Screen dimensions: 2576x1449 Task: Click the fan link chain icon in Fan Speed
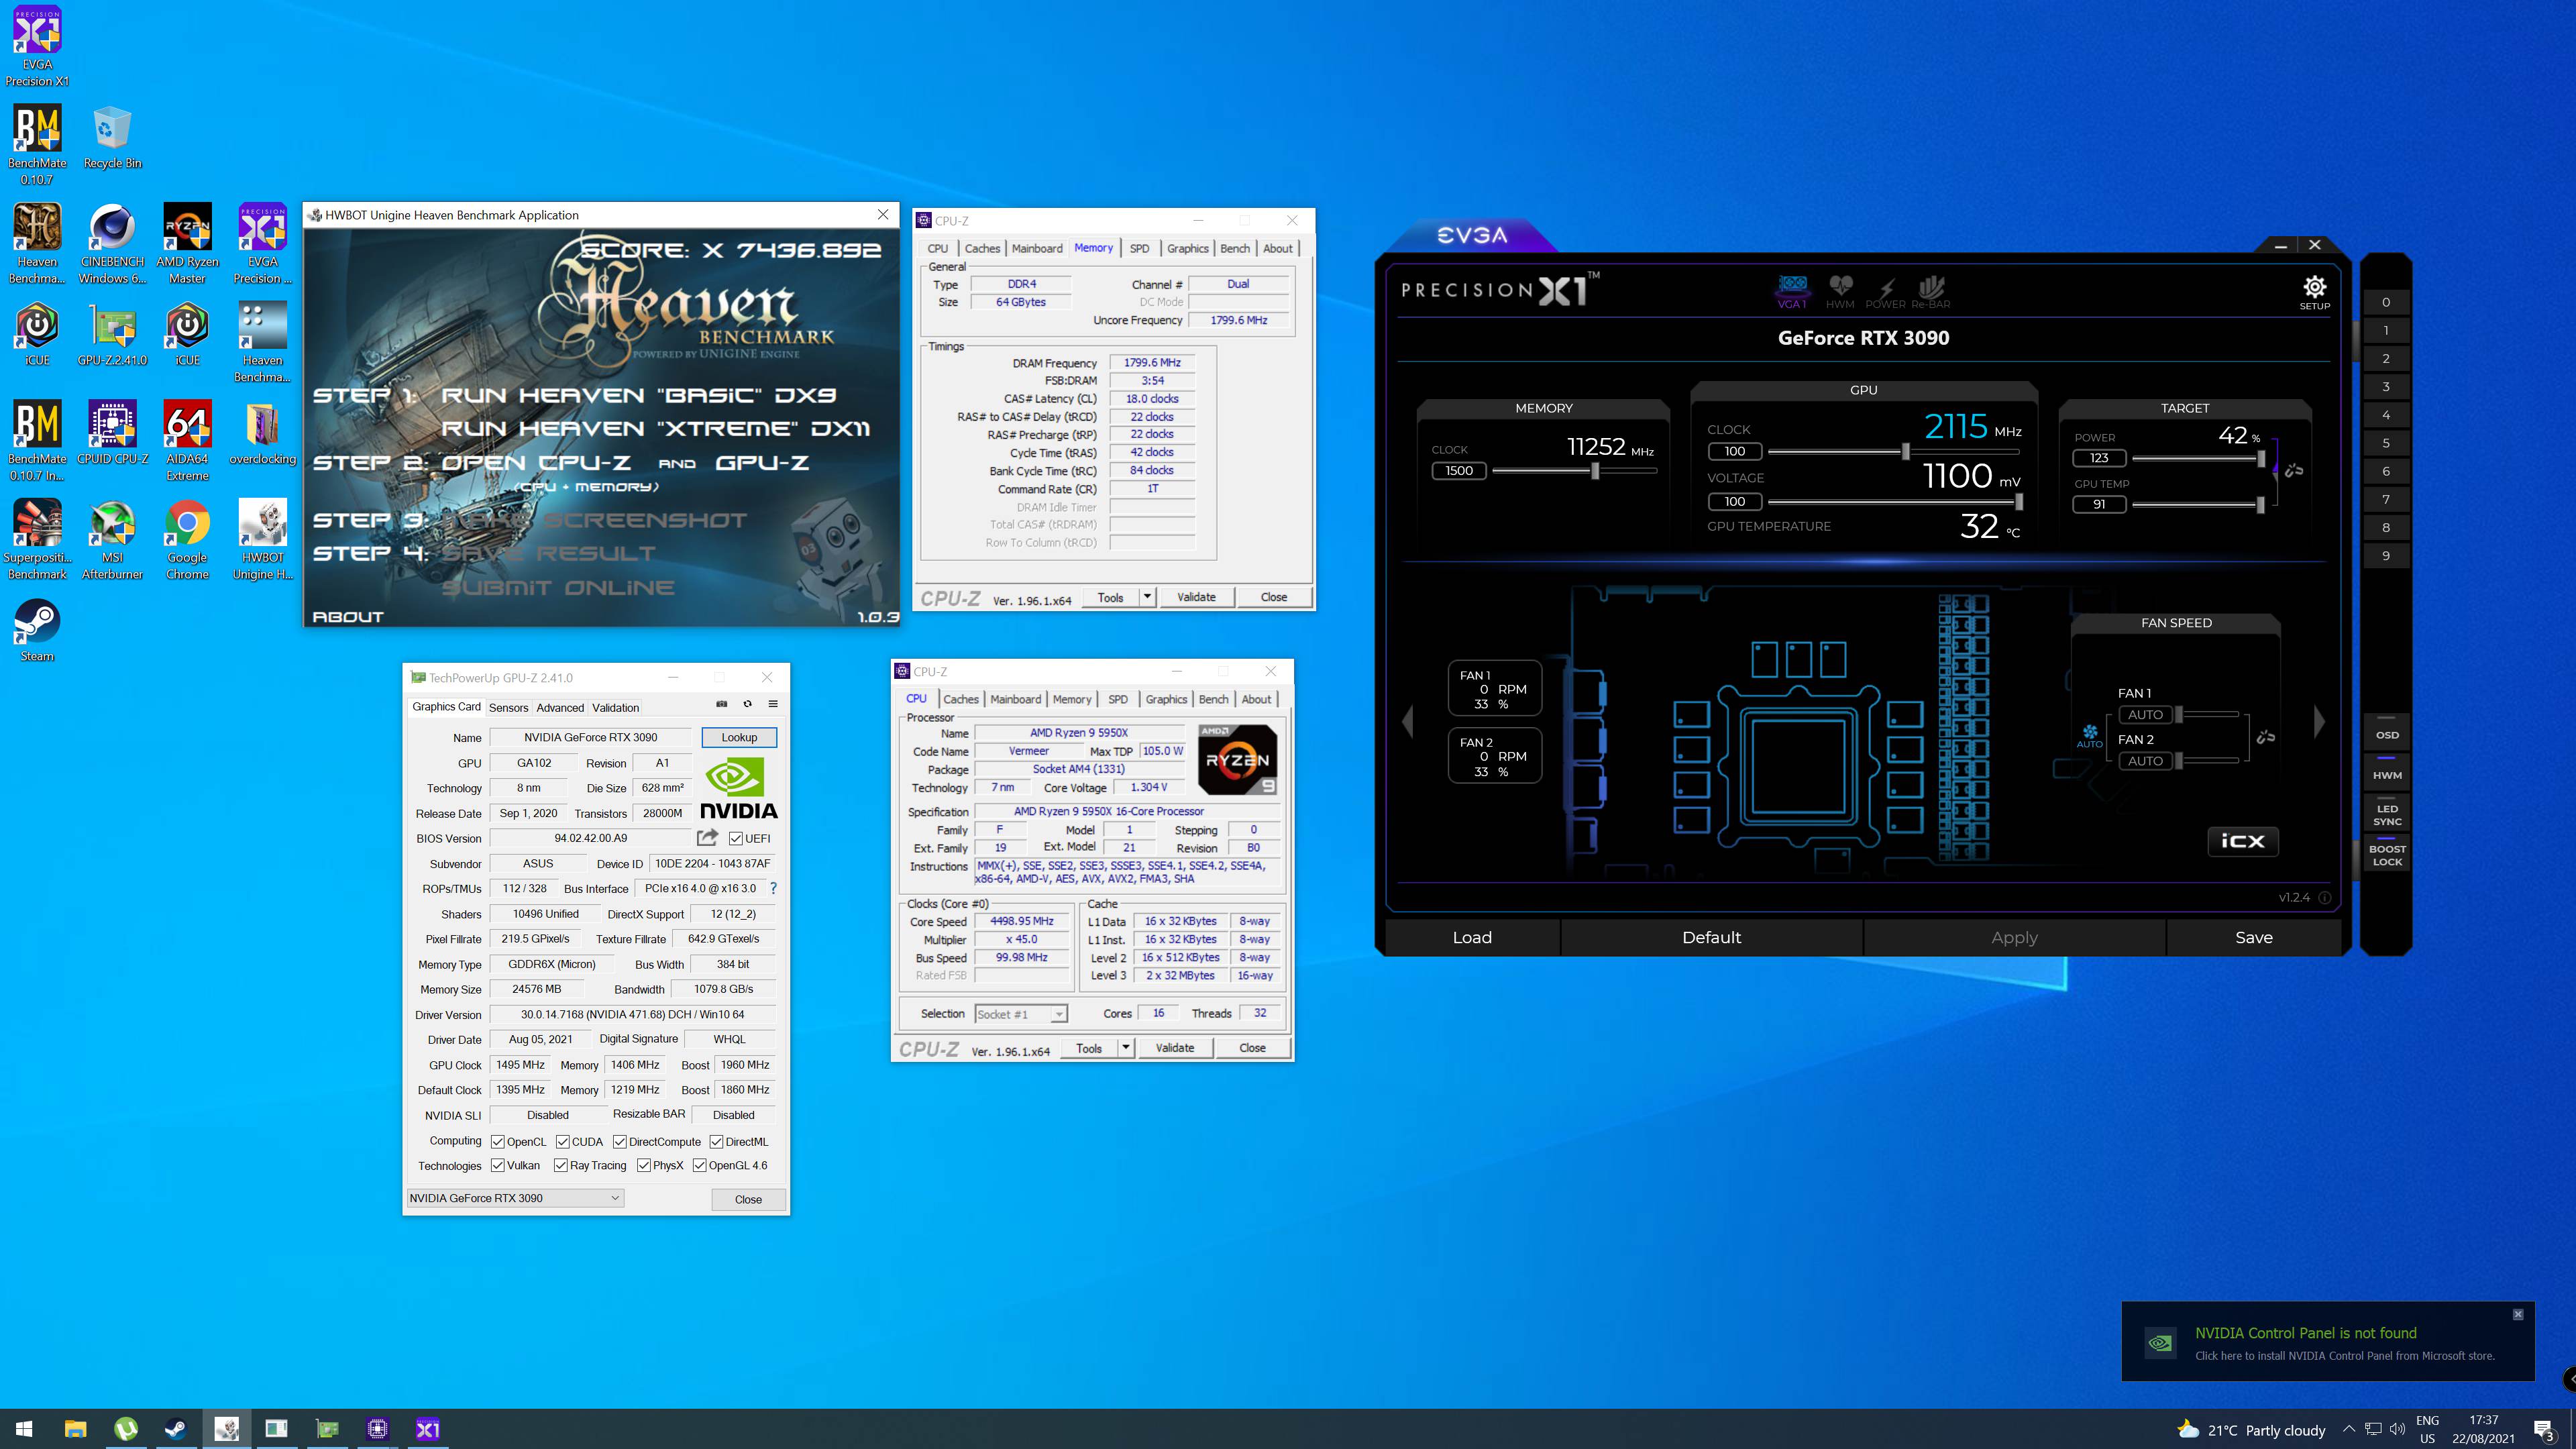pos(2266,737)
